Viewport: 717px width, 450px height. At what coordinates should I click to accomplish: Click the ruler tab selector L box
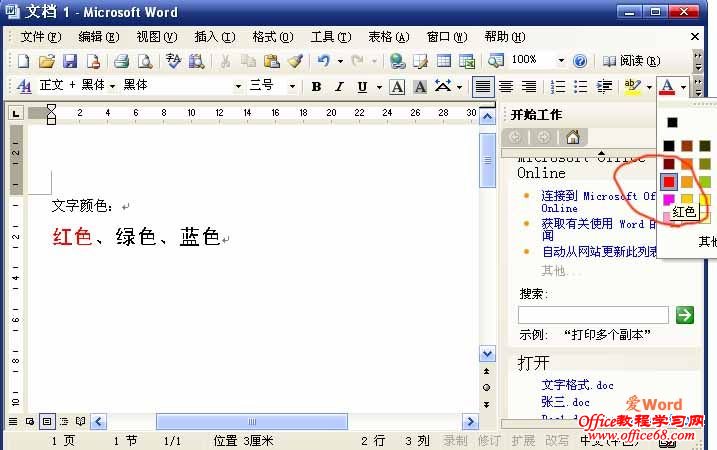pos(16,113)
